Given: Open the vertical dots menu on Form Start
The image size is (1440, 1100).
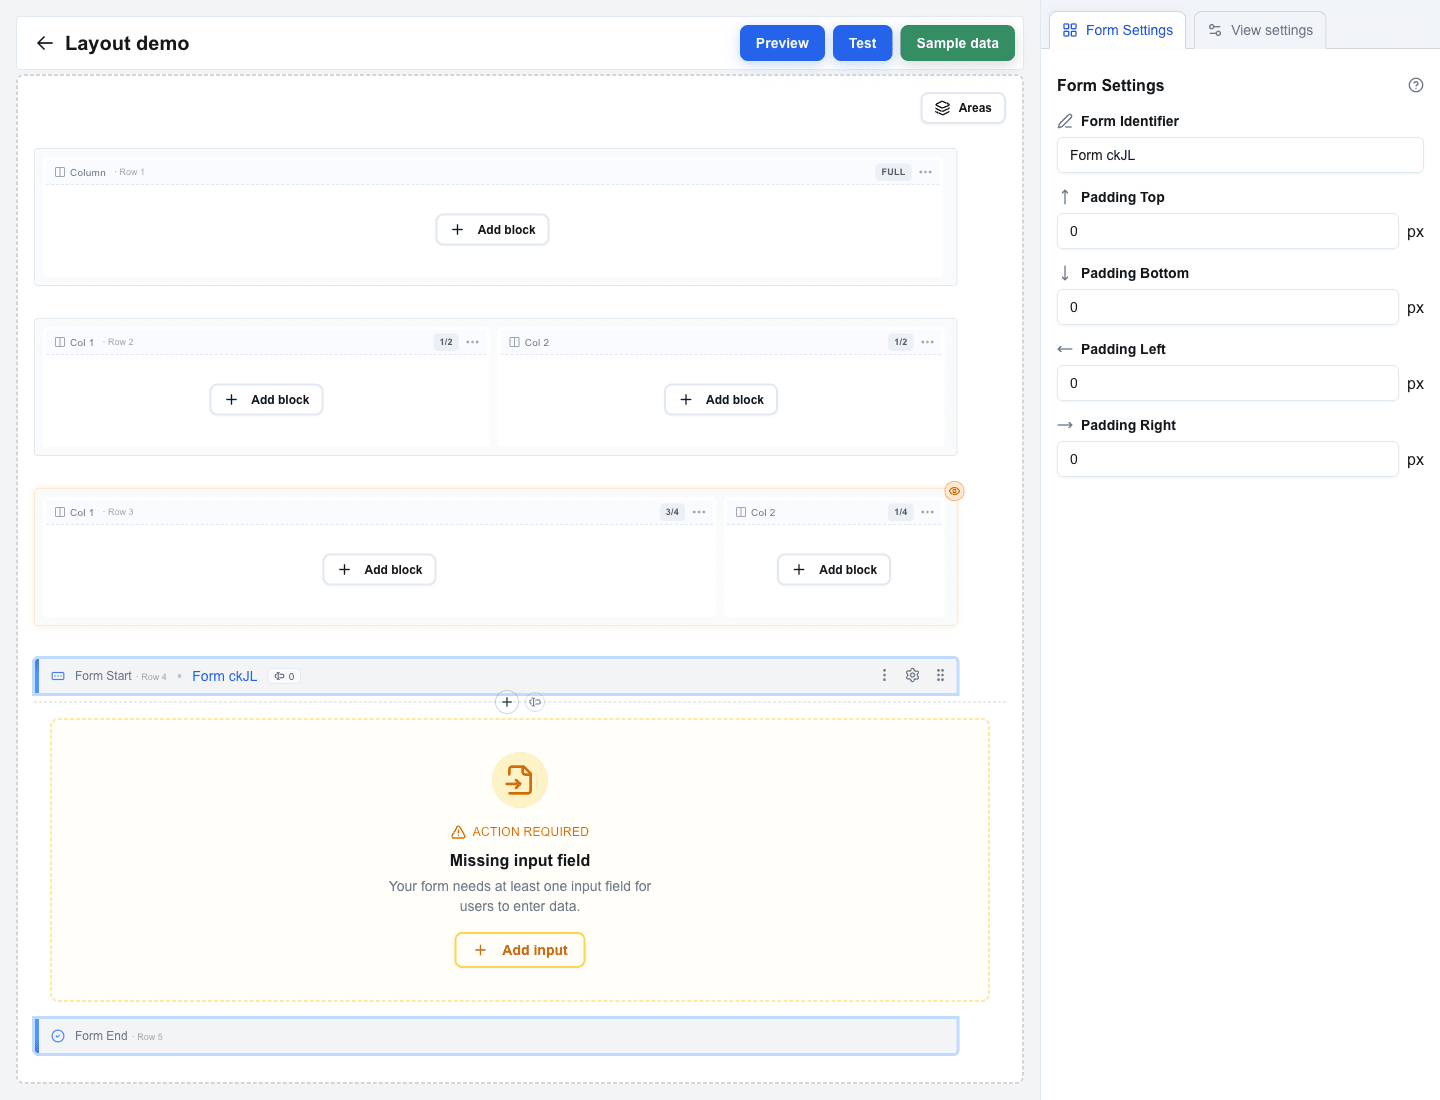Looking at the screenshot, I should (884, 675).
